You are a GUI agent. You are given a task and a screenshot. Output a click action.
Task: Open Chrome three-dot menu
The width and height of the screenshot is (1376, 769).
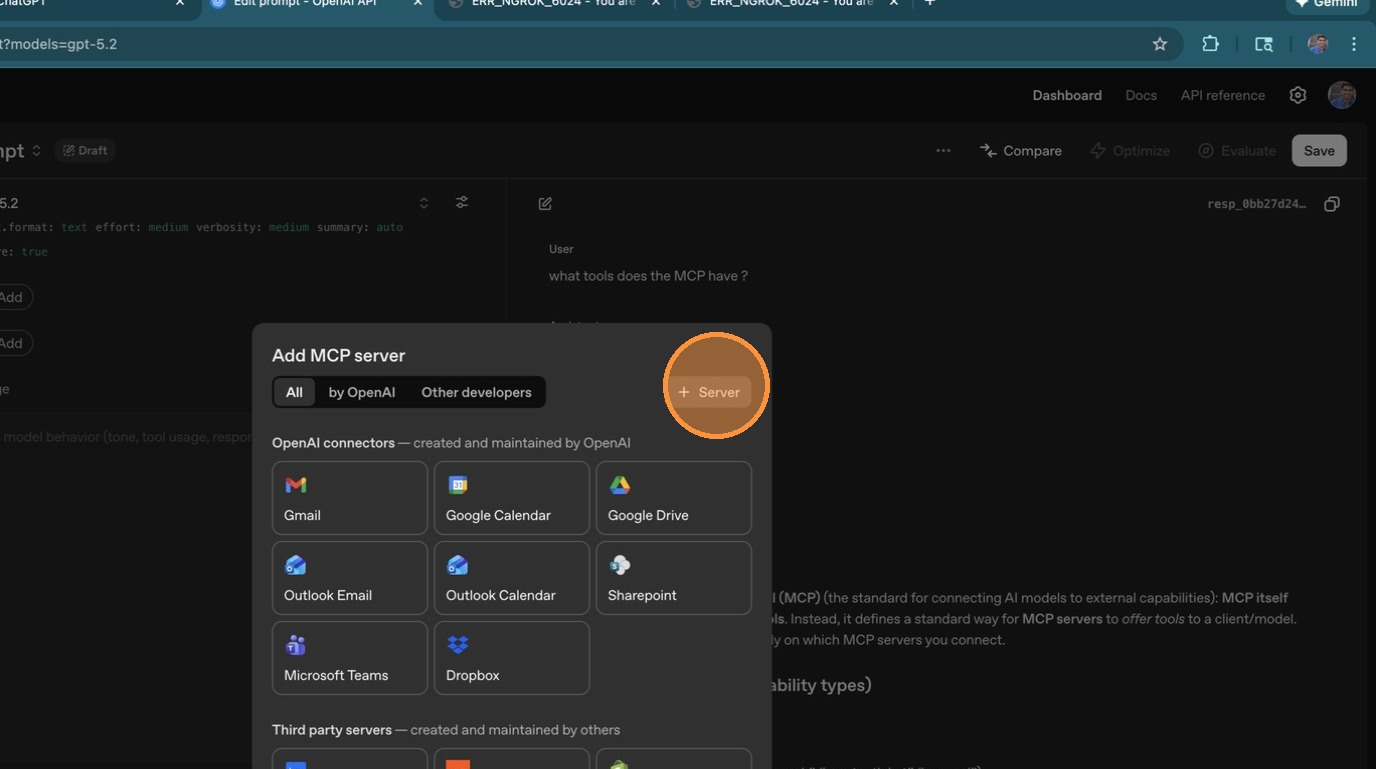[x=1354, y=44]
